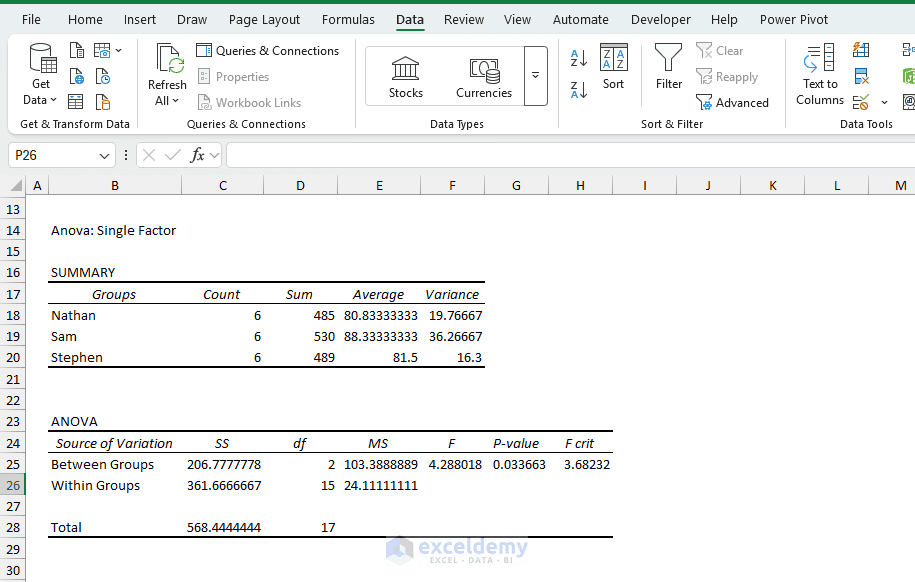The image size is (915, 582).
Task: Click From Picture table-camera icon
Action: pyautogui.click(x=102, y=50)
